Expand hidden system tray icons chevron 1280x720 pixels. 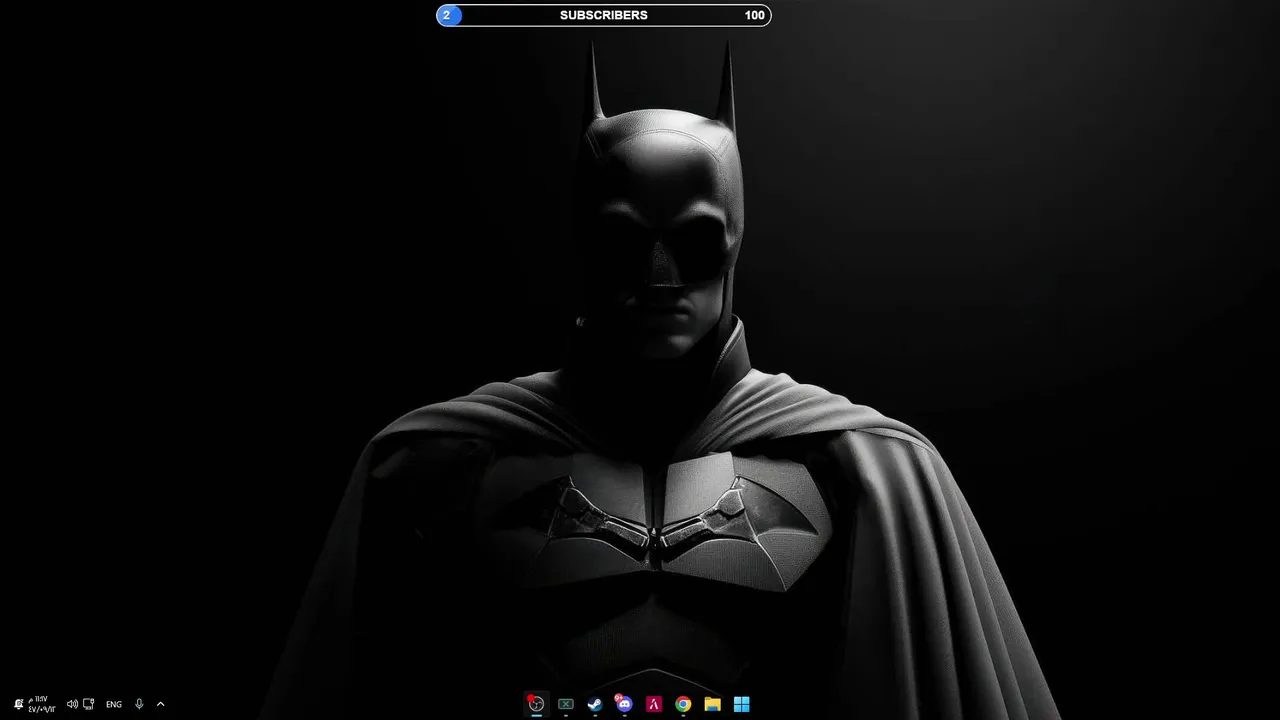[x=160, y=704]
